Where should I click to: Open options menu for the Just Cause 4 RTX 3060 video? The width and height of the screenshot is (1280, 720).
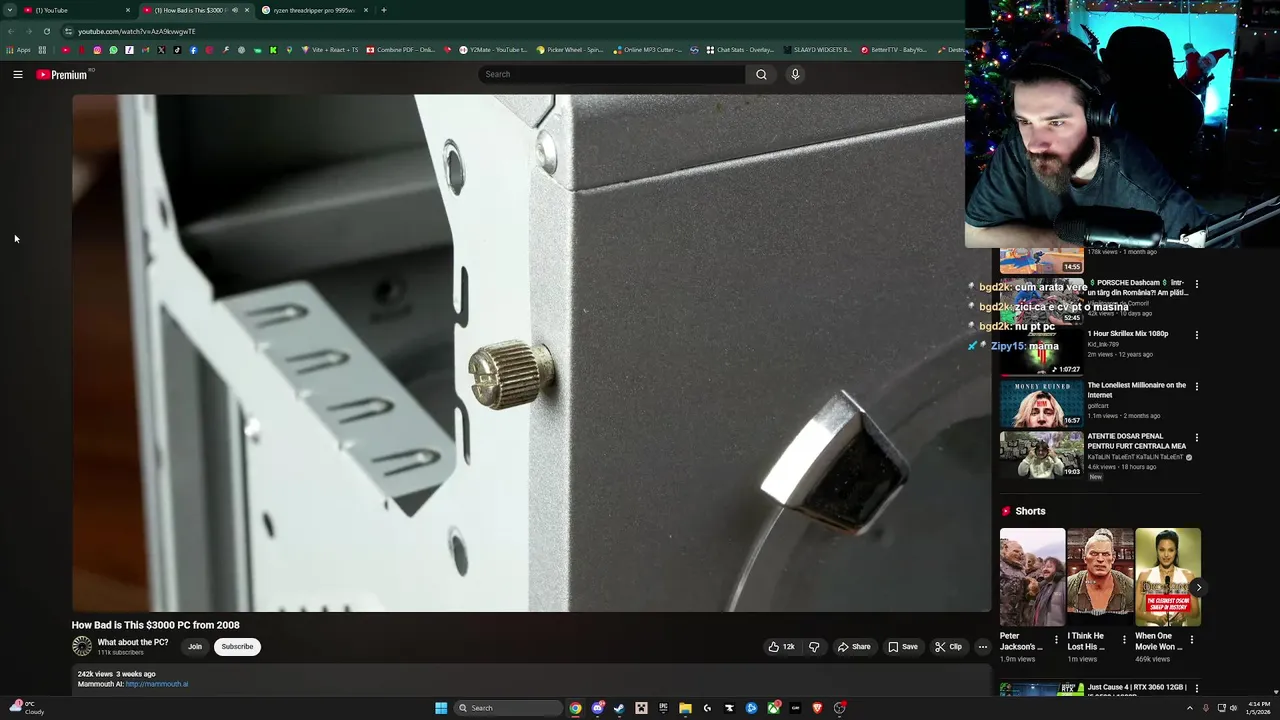pyautogui.click(x=1196, y=689)
